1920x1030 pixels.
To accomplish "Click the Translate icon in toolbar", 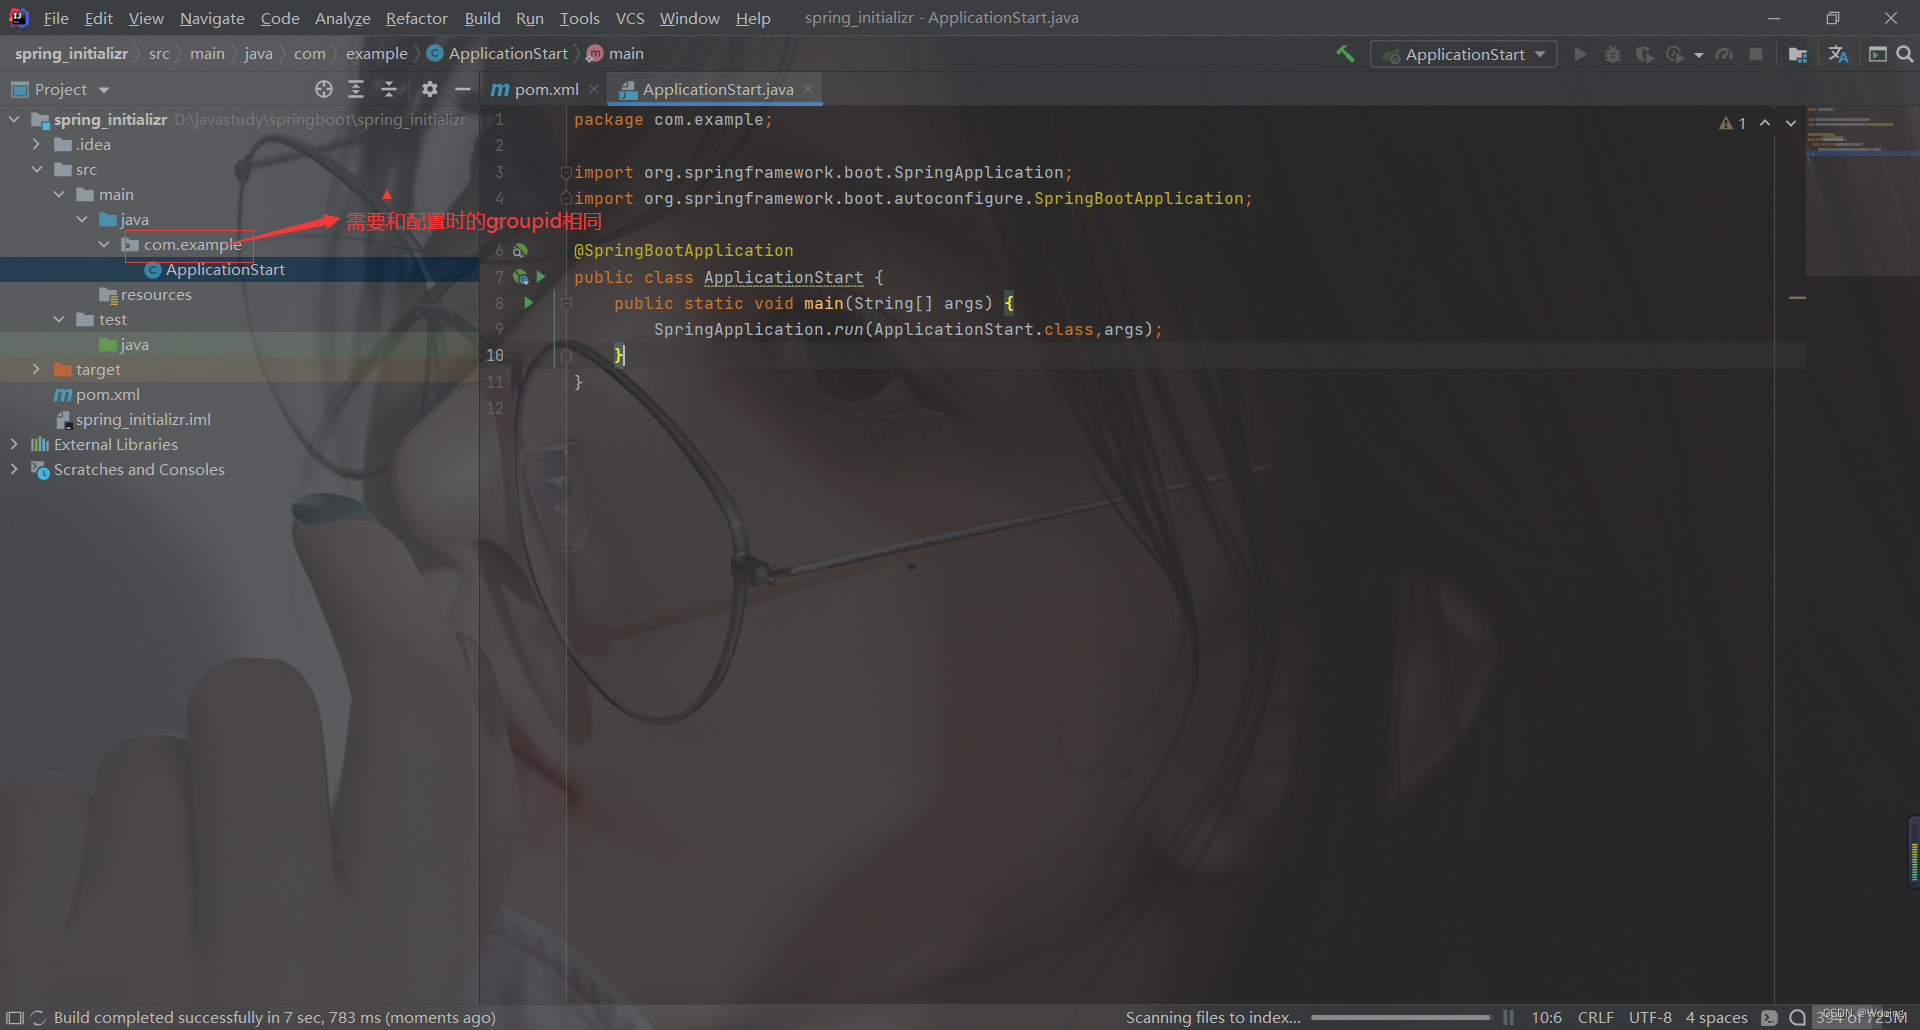I will pos(1838,54).
